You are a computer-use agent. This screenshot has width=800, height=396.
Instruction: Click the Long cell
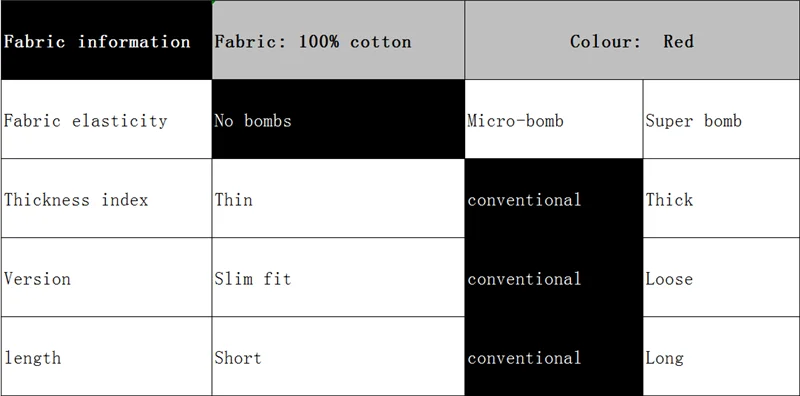(721, 356)
